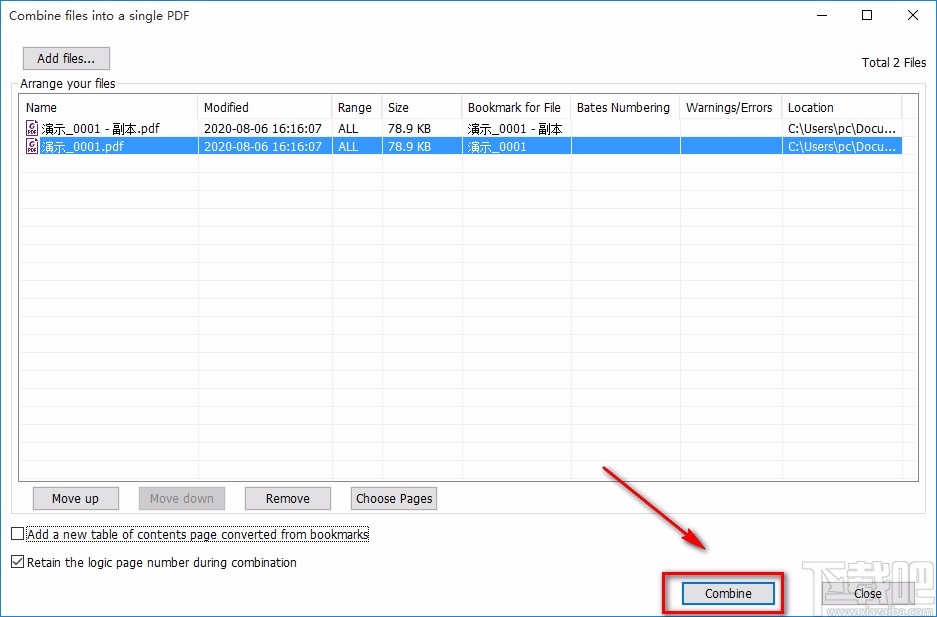Uncheck Retain the logic page number option
937x617 pixels.
[x=17, y=562]
